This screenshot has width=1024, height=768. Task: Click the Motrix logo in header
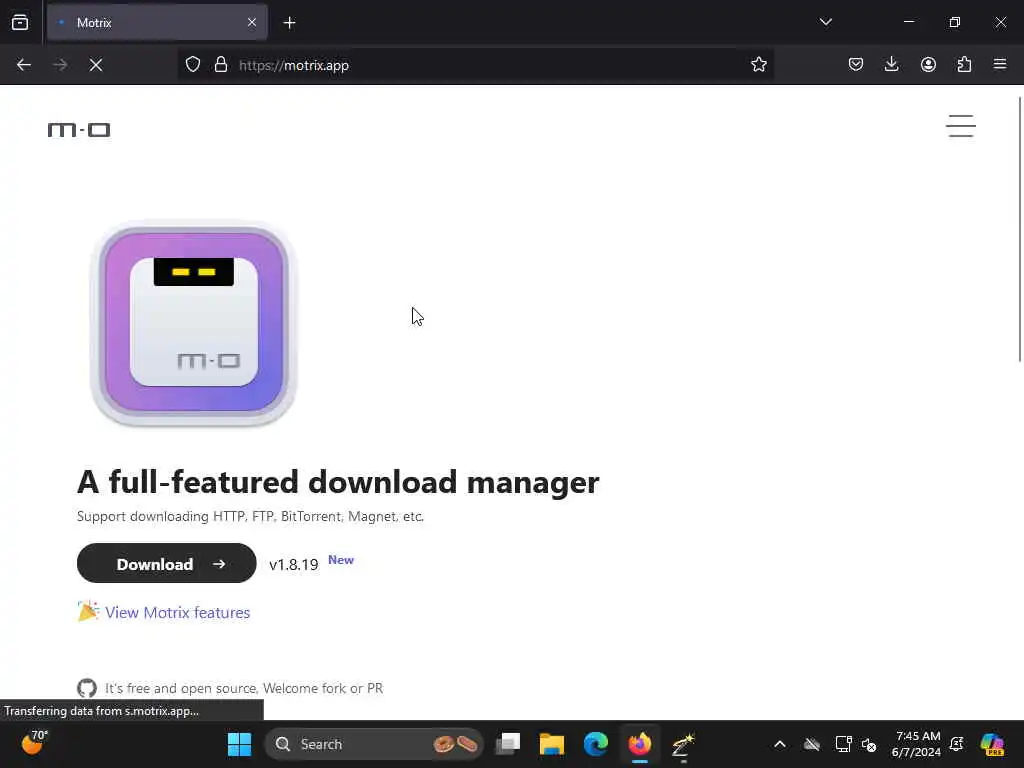pyautogui.click(x=79, y=130)
